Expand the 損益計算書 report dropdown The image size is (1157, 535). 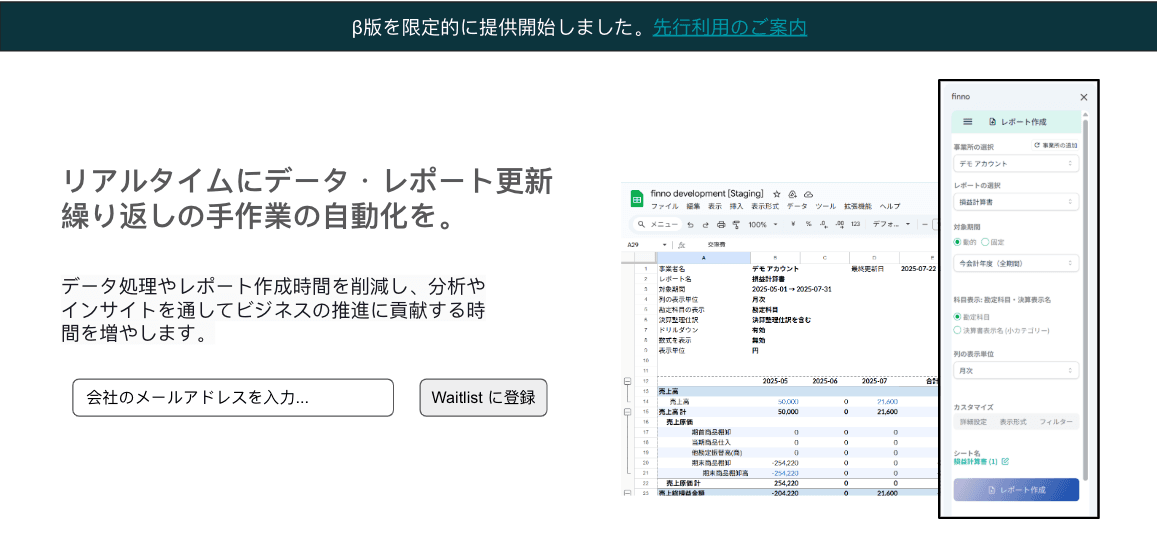tap(1015, 202)
